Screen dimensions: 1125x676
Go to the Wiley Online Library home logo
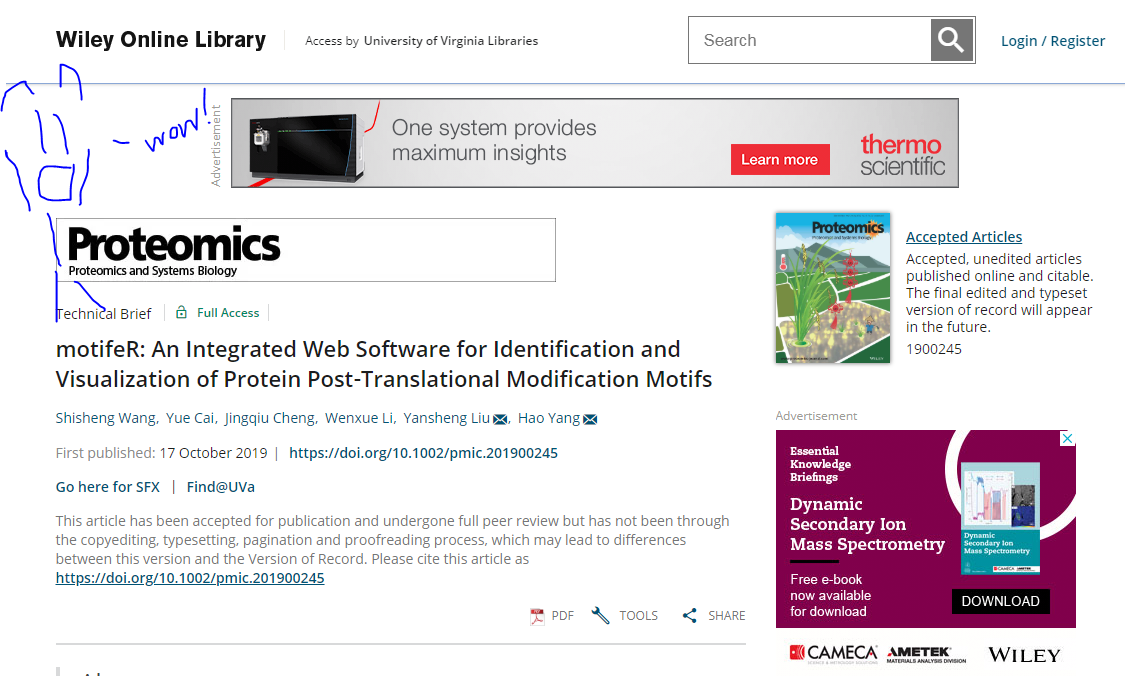pos(161,40)
